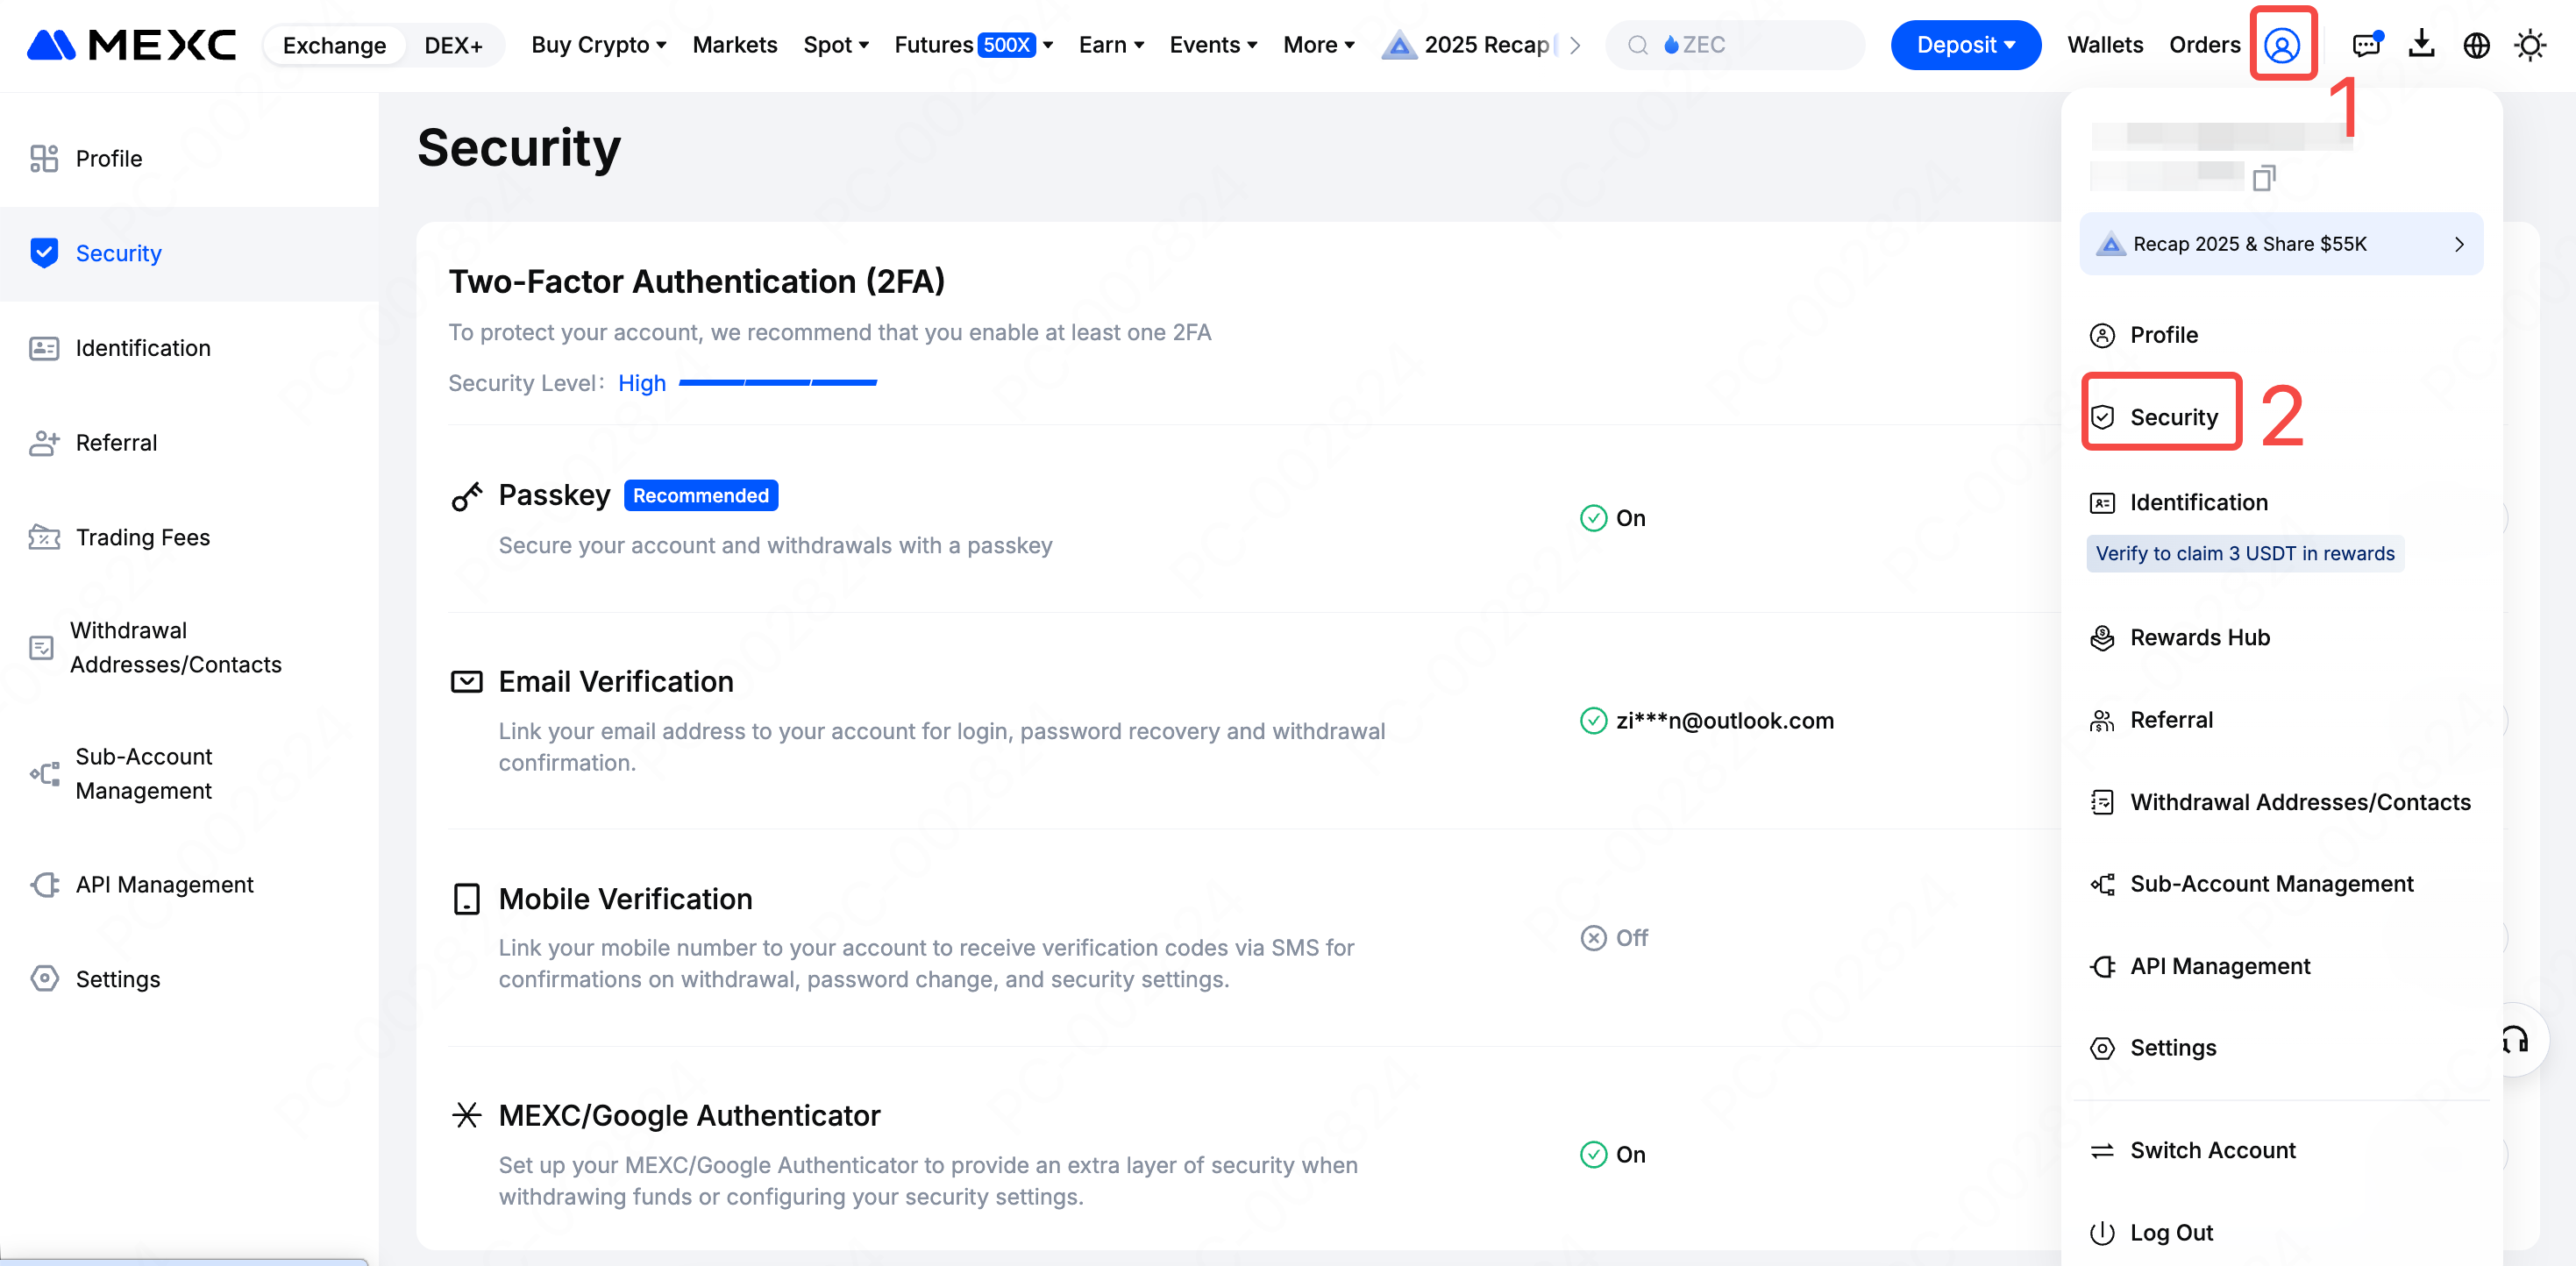The width and height of the screenshot is (2576, 1266).
Task: Select Identification in left sidebar
Action: (x=143, y=348)
